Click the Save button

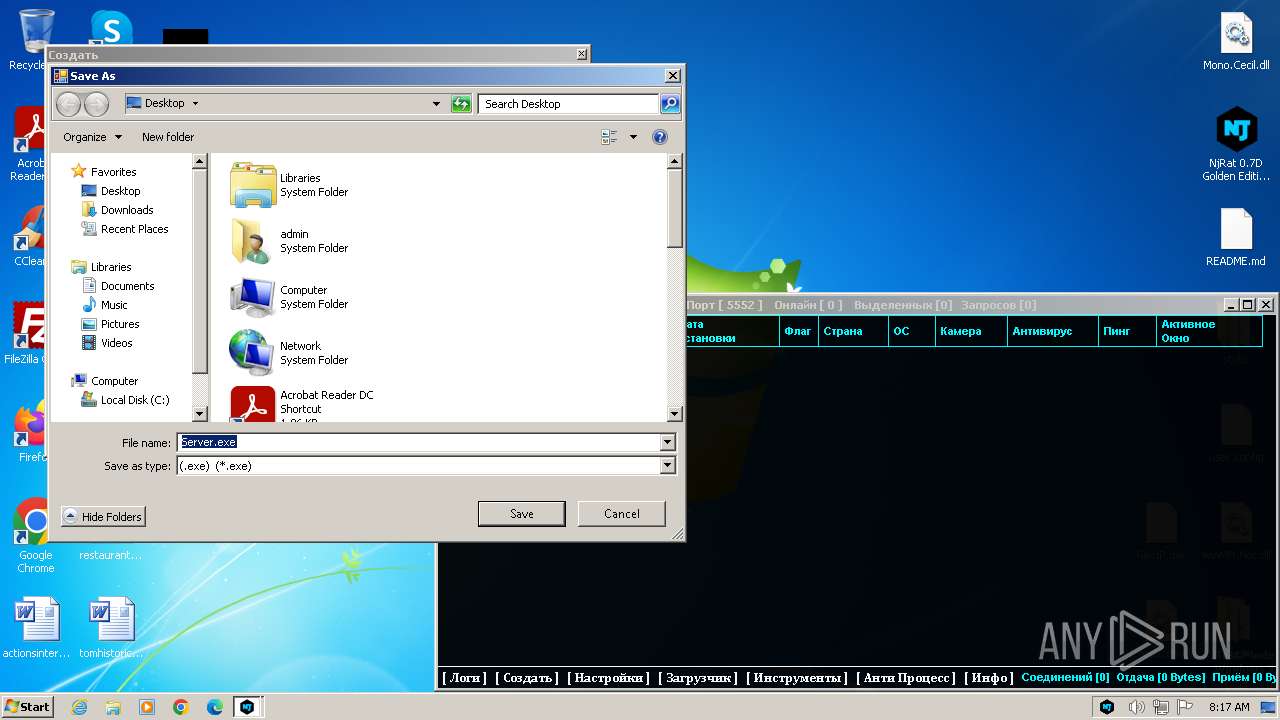(x=521, y=514)
